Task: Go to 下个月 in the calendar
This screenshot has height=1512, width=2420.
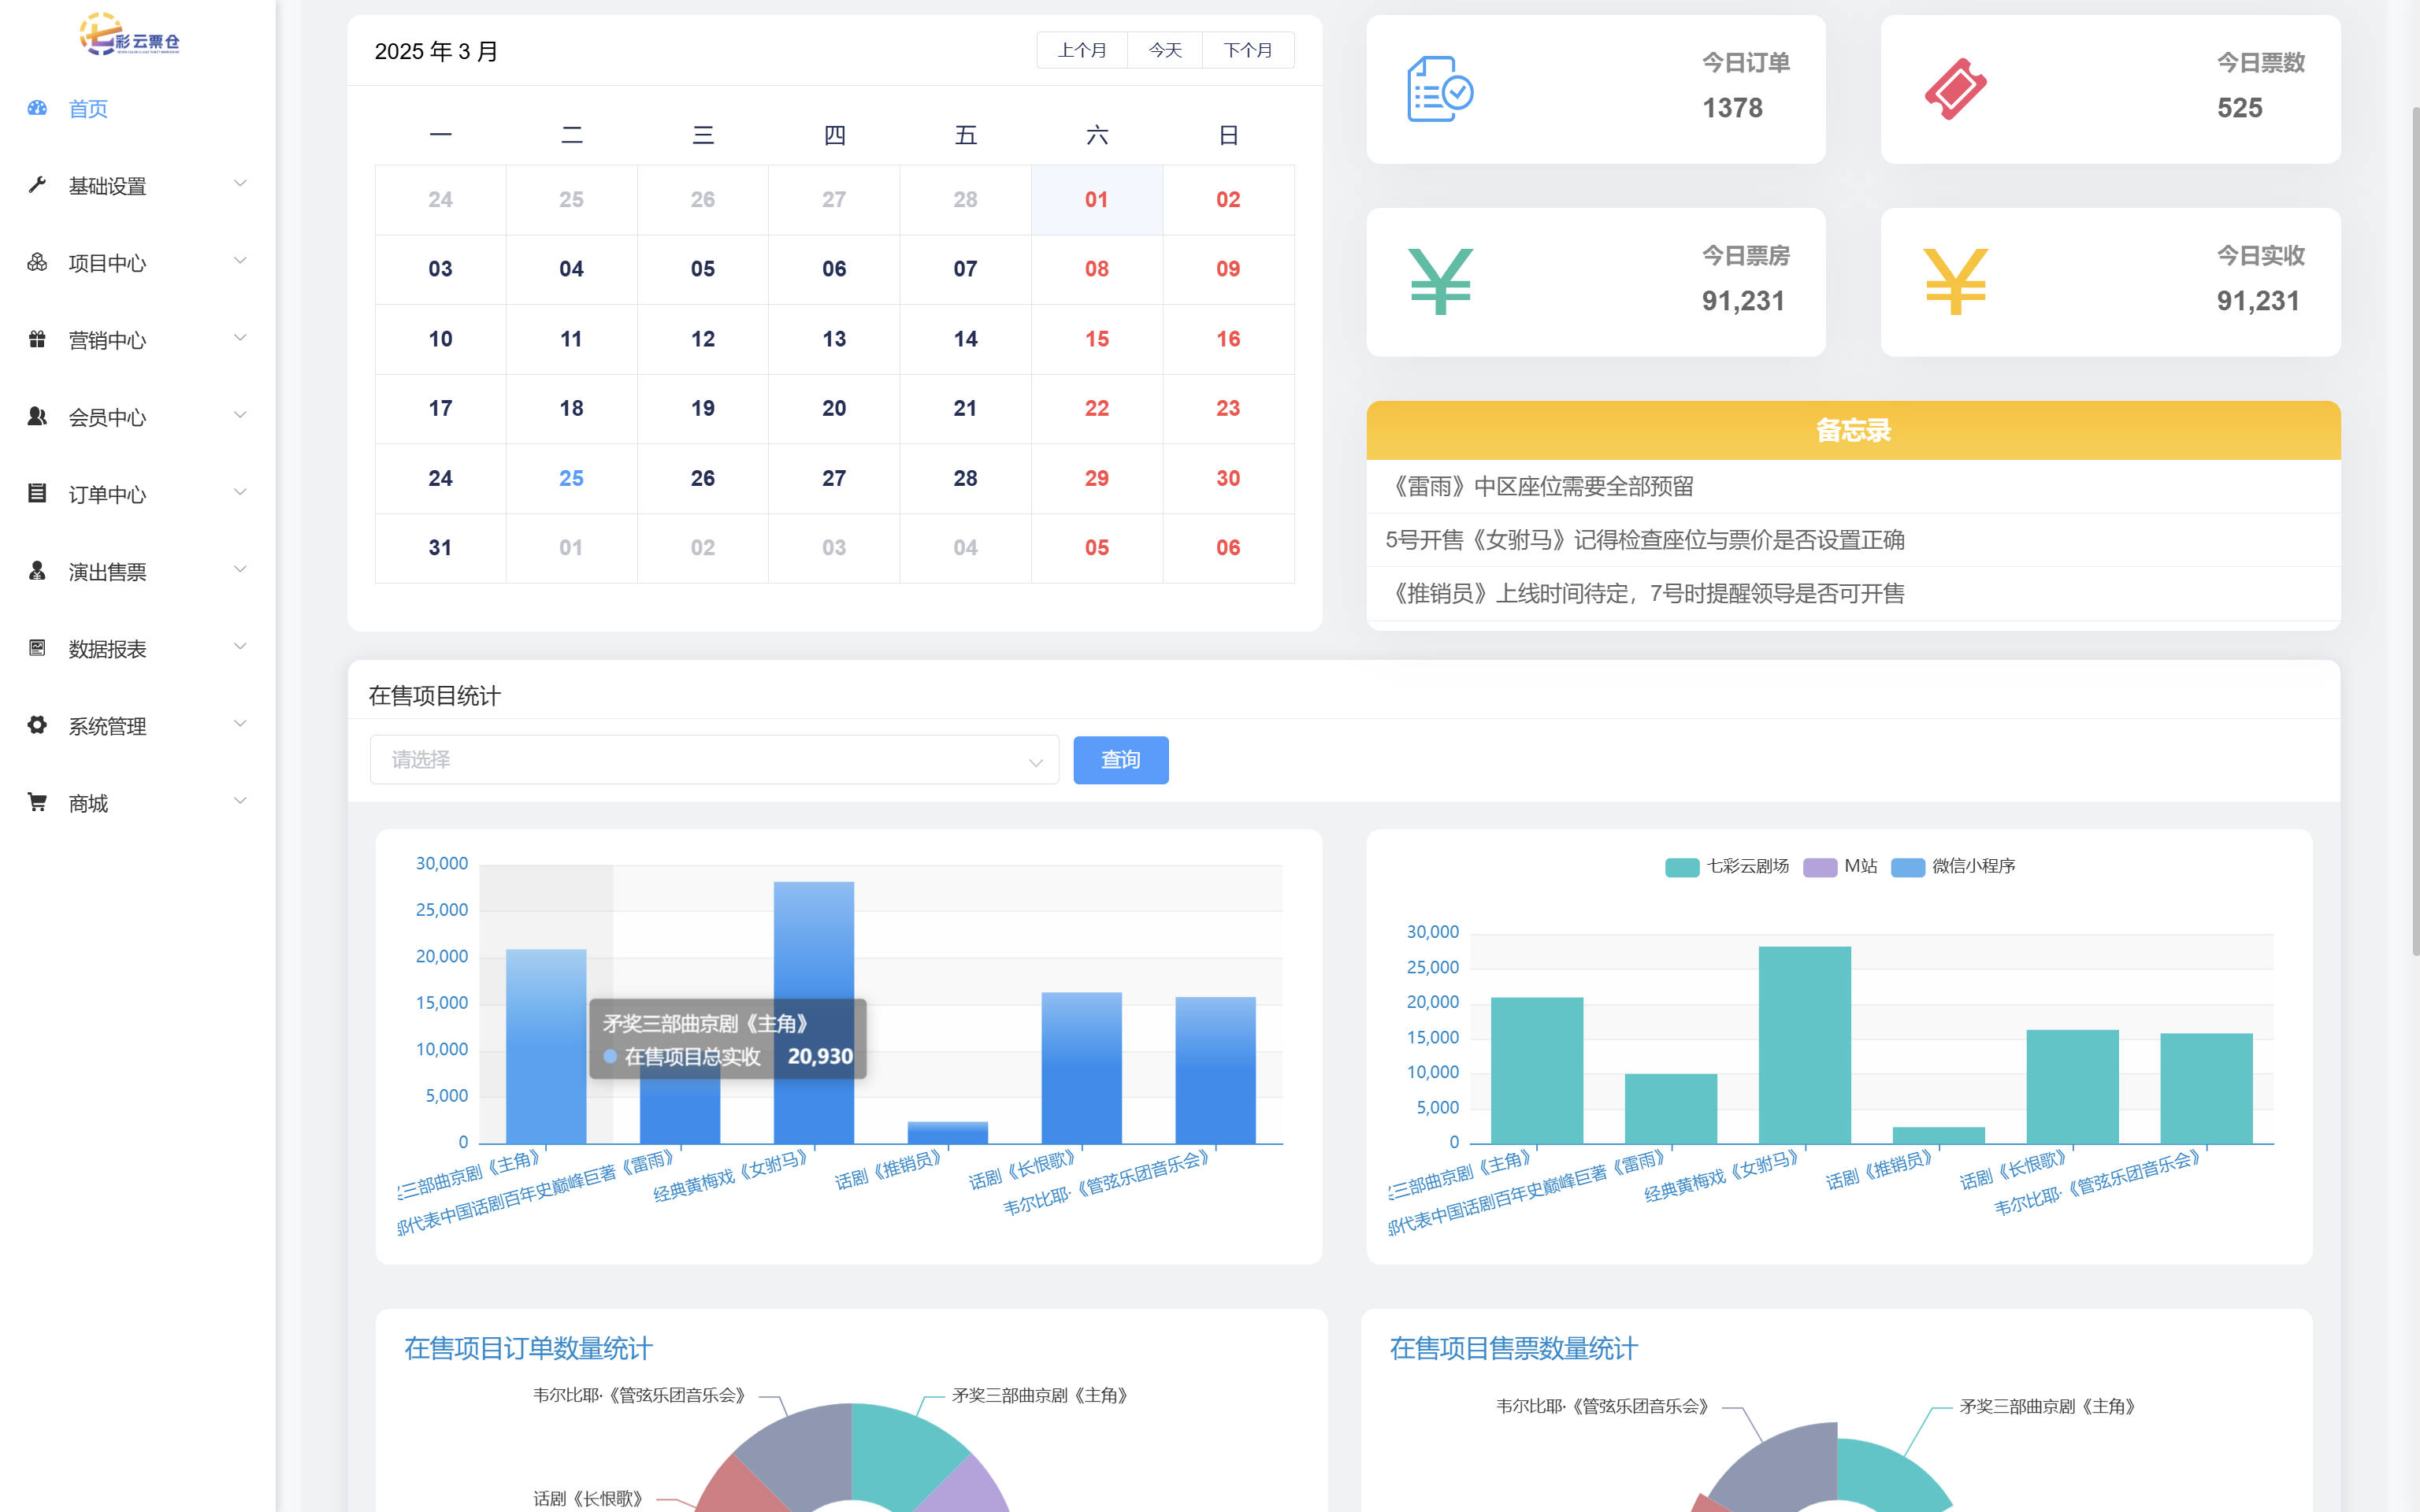Action: tap(1247, 50)
